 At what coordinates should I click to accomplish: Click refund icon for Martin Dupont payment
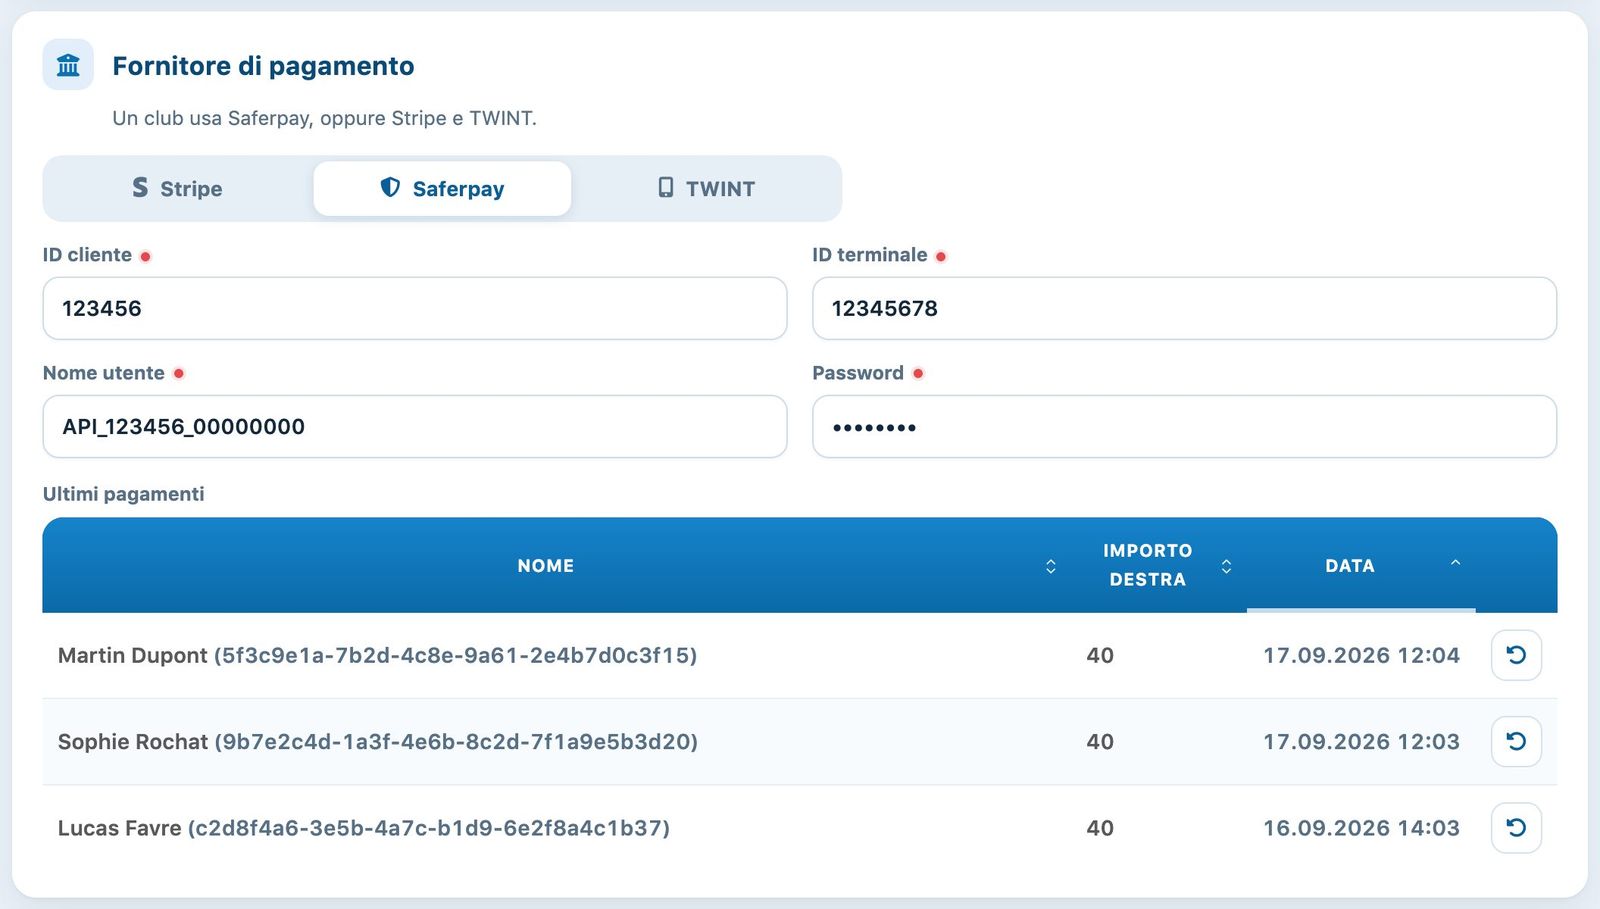(x=1516, y=655)
